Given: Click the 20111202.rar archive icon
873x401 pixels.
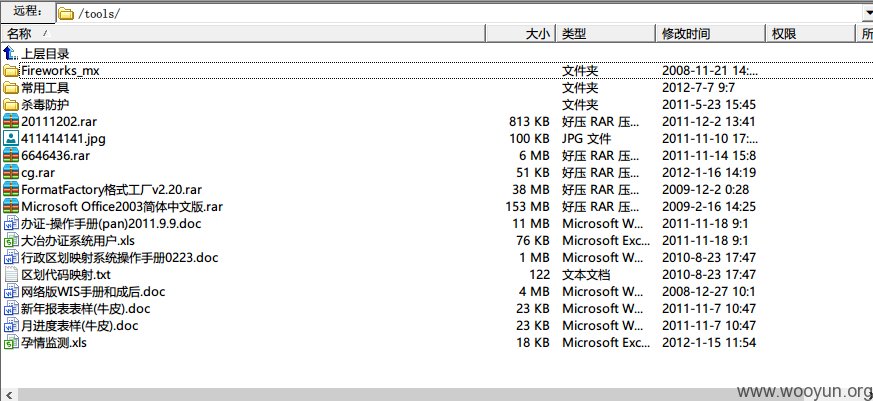Looking at the screenshot, I should (11, 121).
